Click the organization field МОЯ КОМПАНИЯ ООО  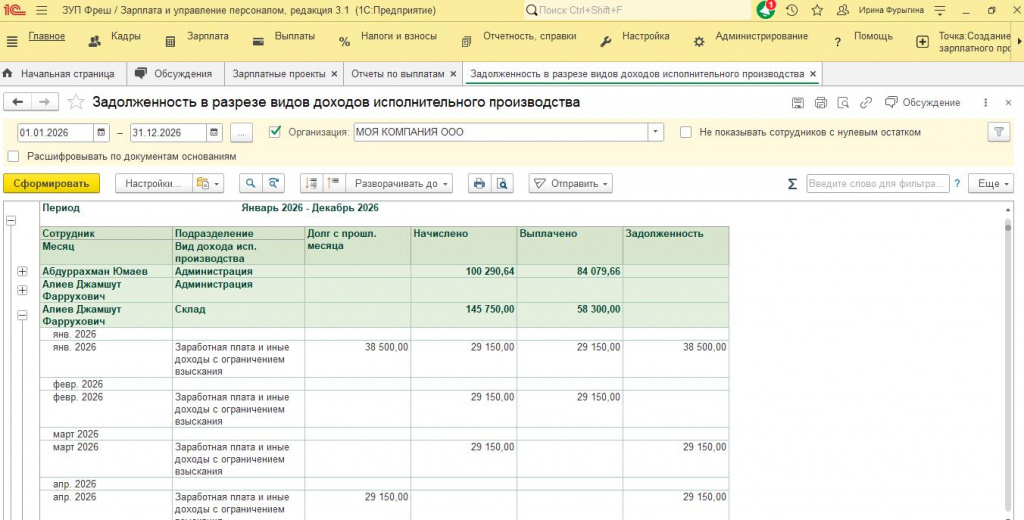[x=500, y=132]
